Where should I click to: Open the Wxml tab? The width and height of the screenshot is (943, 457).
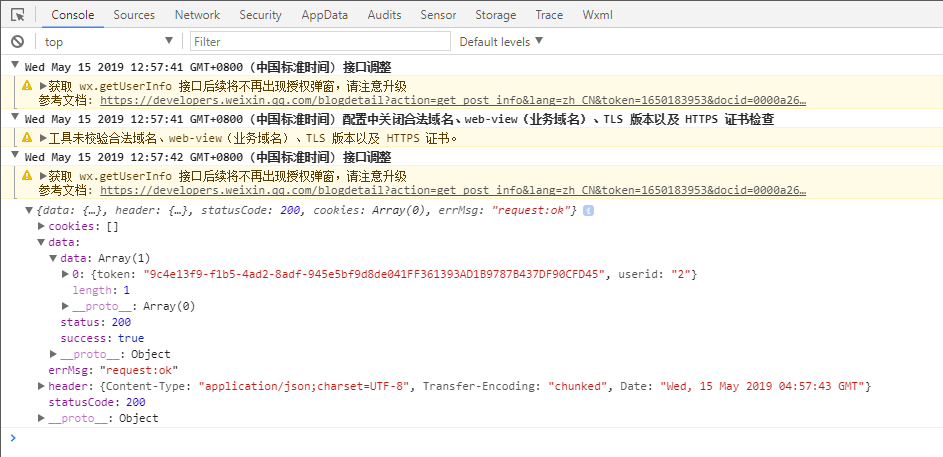597,15
